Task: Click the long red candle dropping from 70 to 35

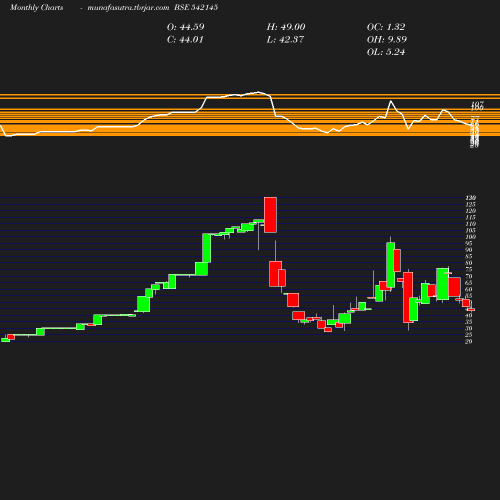Action: [408, 297]
